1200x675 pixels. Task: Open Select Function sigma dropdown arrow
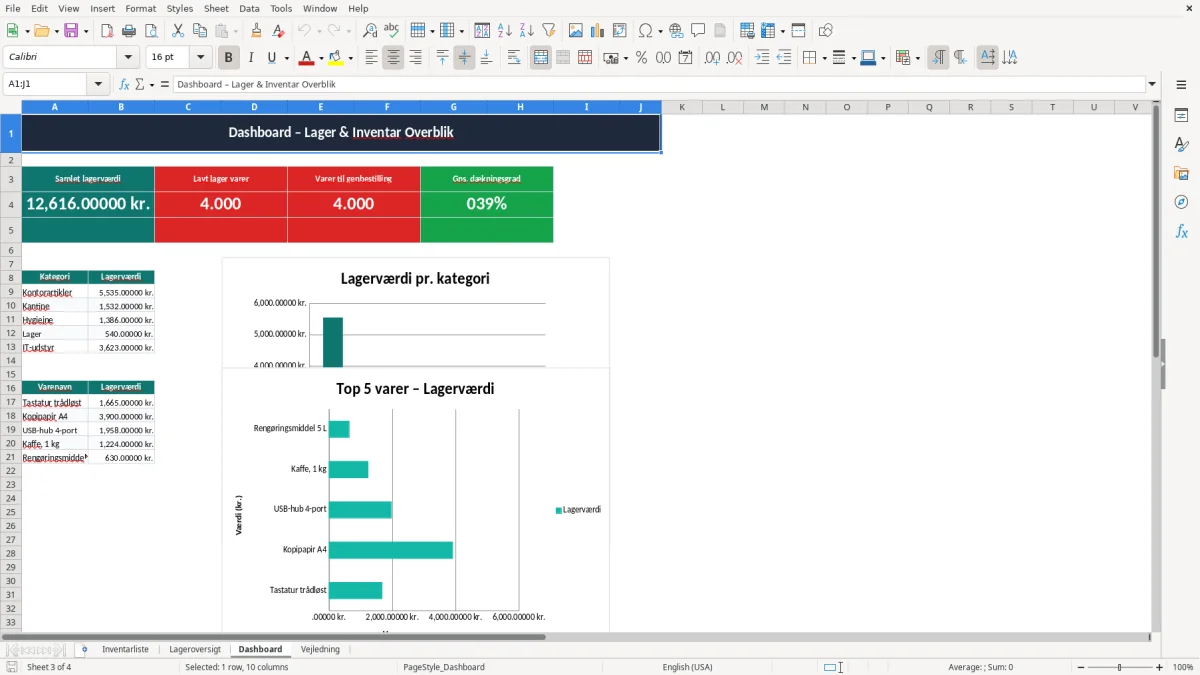[152, 85]
